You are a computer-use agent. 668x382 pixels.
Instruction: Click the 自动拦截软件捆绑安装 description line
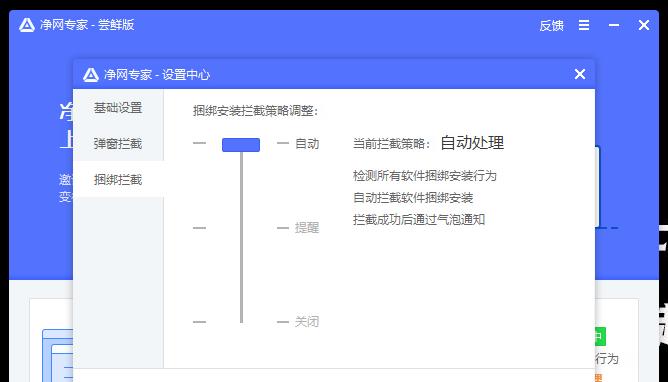pyautogui.click(x=413, y=198)
